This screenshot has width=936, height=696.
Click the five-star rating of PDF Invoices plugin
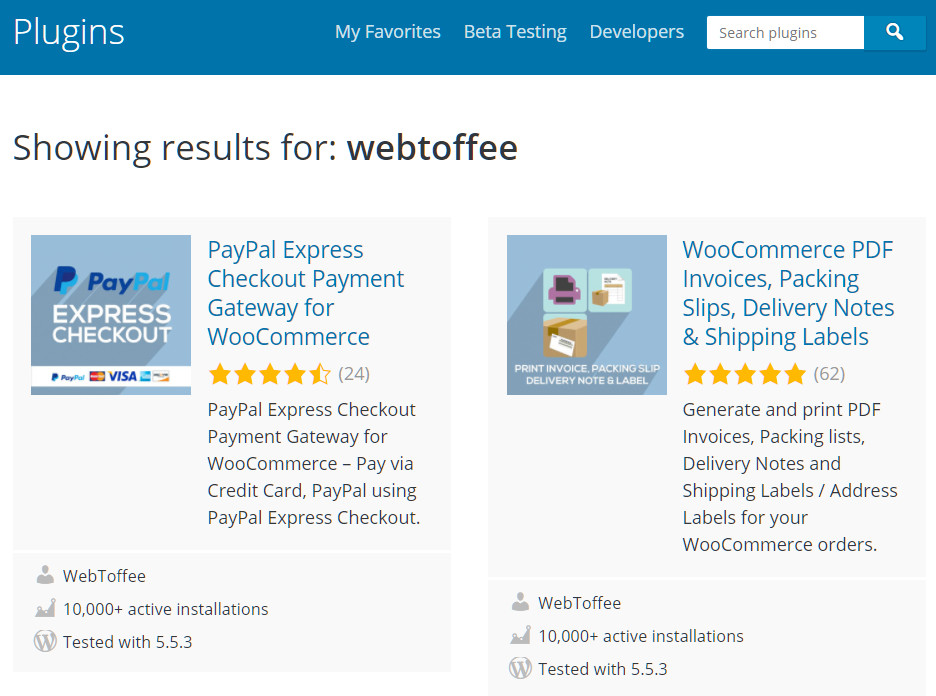point(744,374)
